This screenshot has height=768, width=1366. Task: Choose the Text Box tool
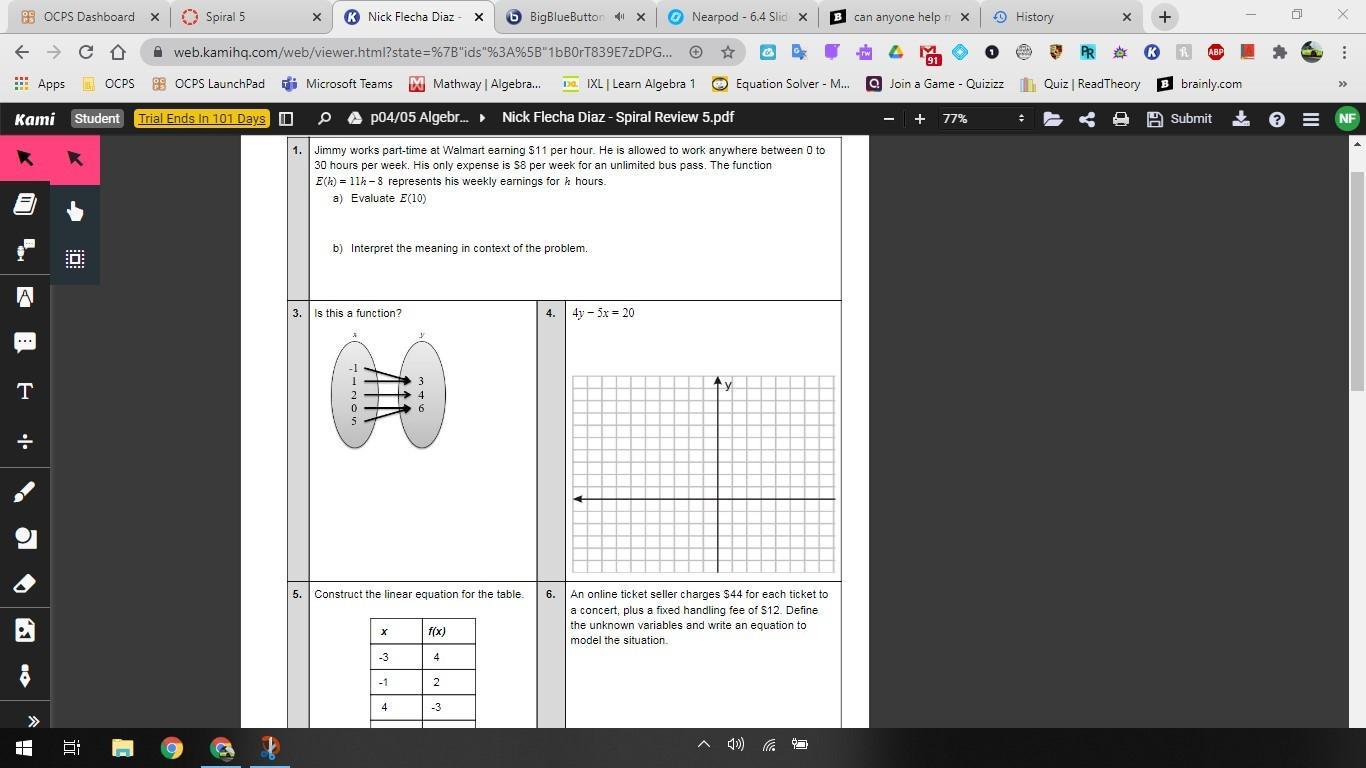[x=25, y=391]
